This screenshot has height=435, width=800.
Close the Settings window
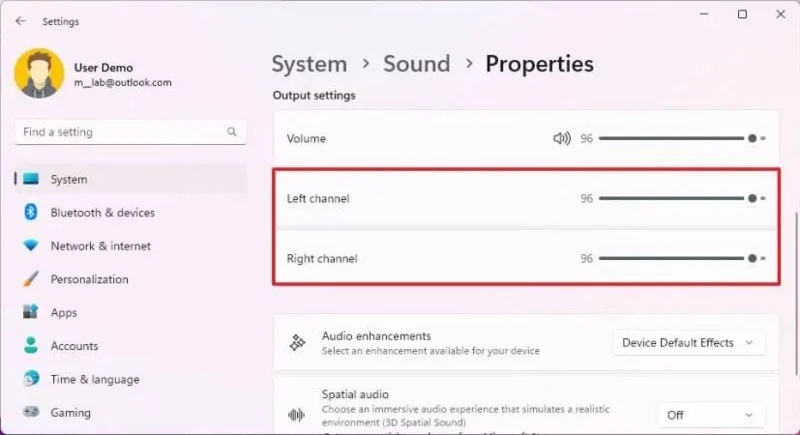[781, 14]
